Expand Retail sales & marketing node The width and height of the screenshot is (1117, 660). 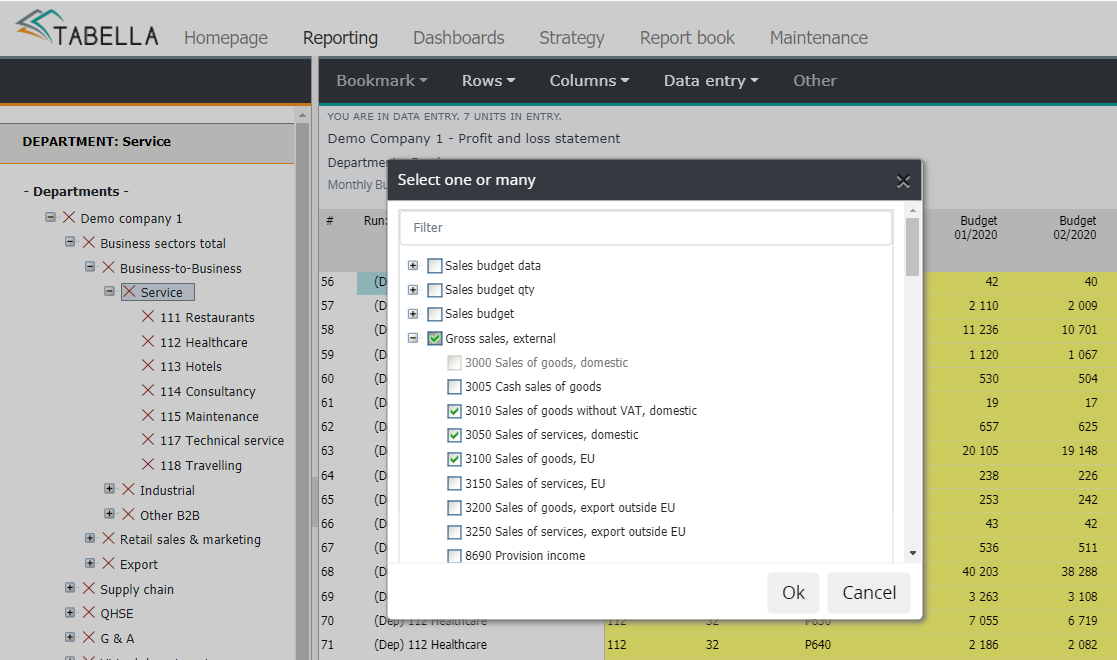pos(90,538)
